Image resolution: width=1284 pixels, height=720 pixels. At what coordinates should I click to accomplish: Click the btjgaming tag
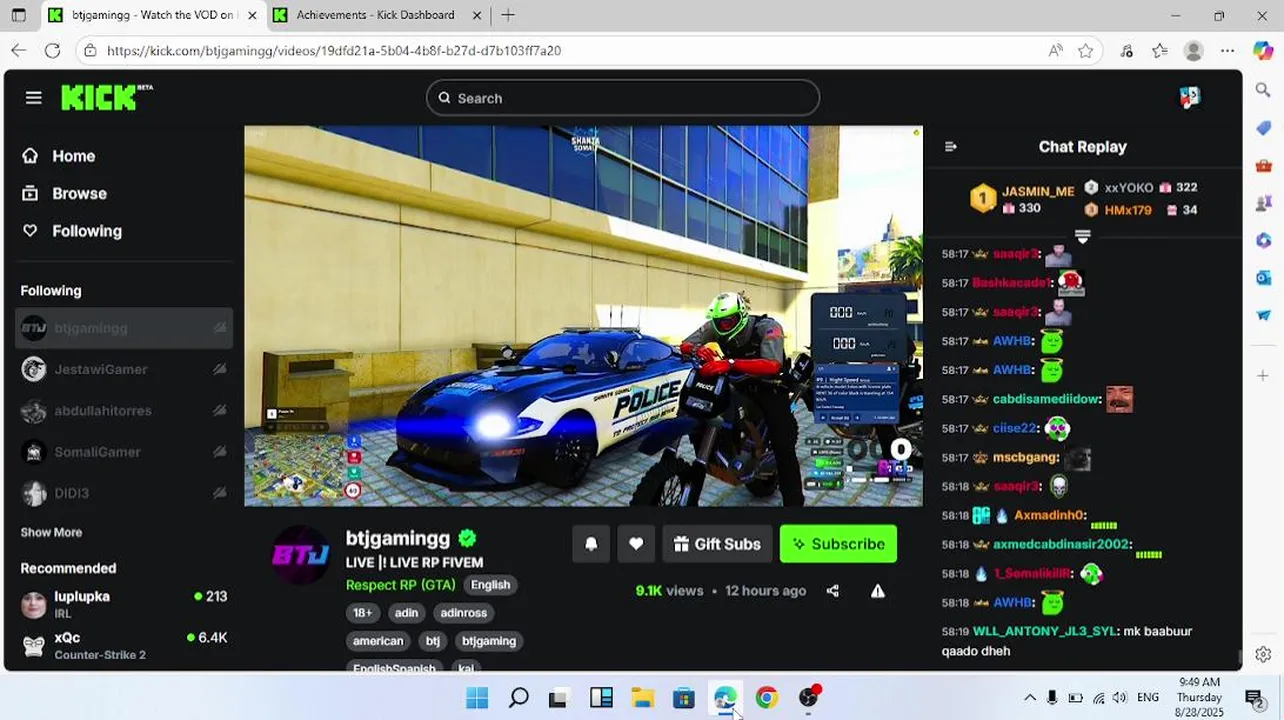coord(489,641)
